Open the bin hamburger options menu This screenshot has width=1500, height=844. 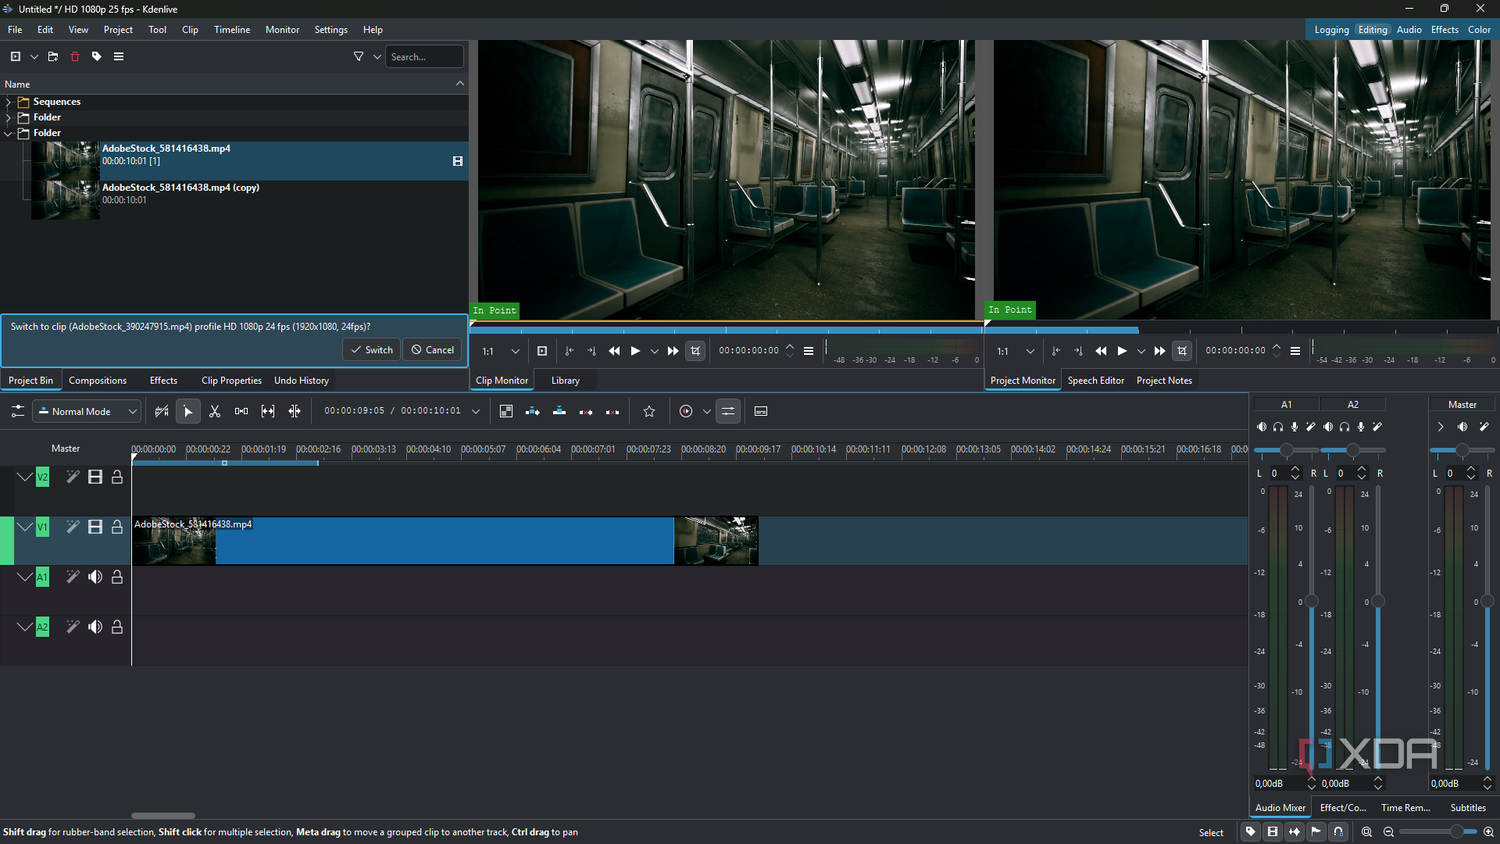click(x=118, y=57)
